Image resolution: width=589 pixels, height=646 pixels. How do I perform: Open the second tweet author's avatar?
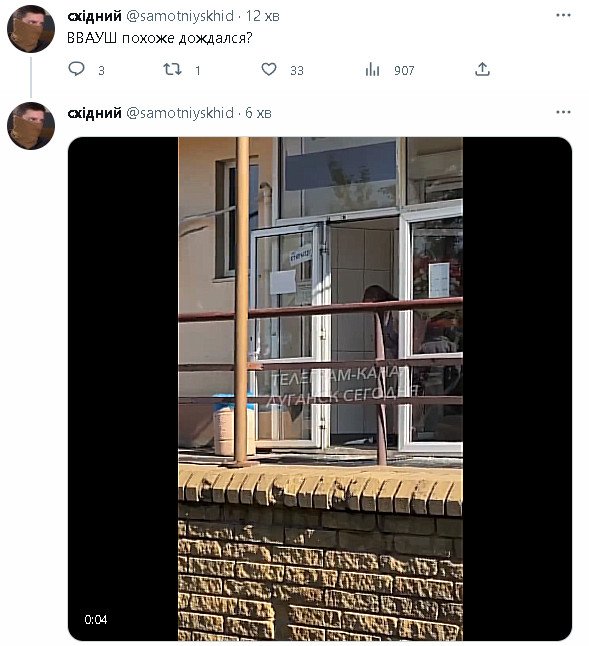click(31, 126)
